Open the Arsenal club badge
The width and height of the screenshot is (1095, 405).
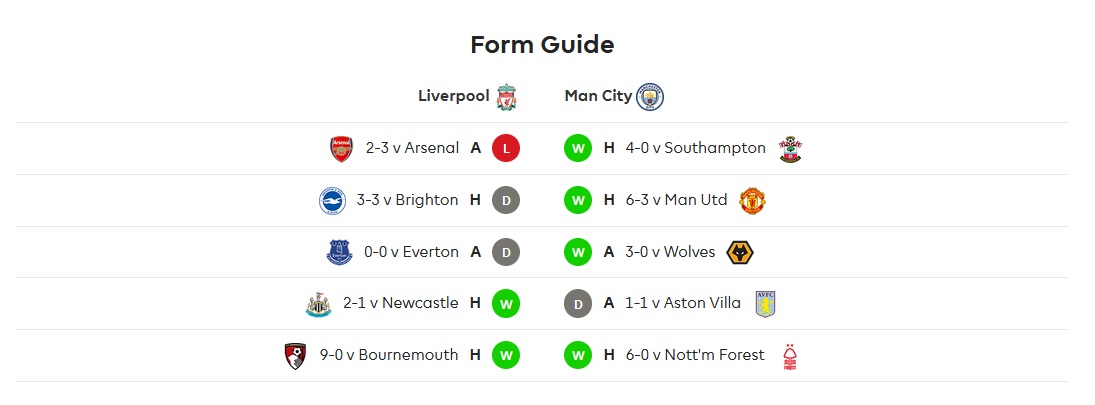[341, 149]
